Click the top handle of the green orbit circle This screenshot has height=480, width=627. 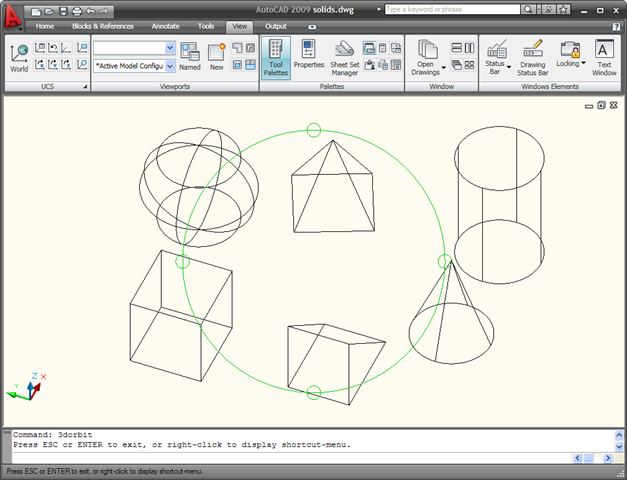(313, 130)
